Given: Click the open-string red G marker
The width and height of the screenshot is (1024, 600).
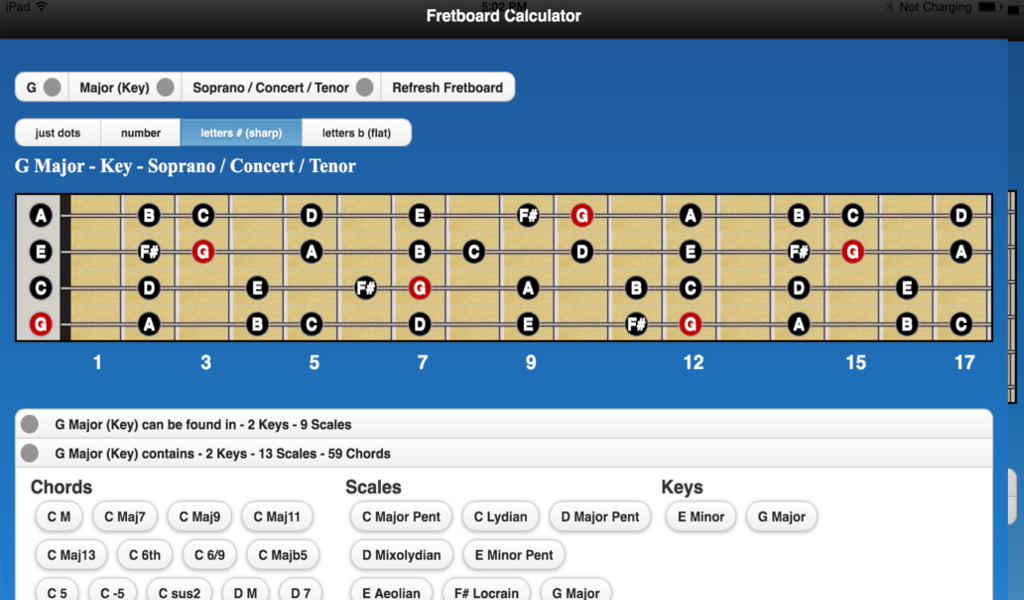Looking at the screenshot, I should click(39, 324).
